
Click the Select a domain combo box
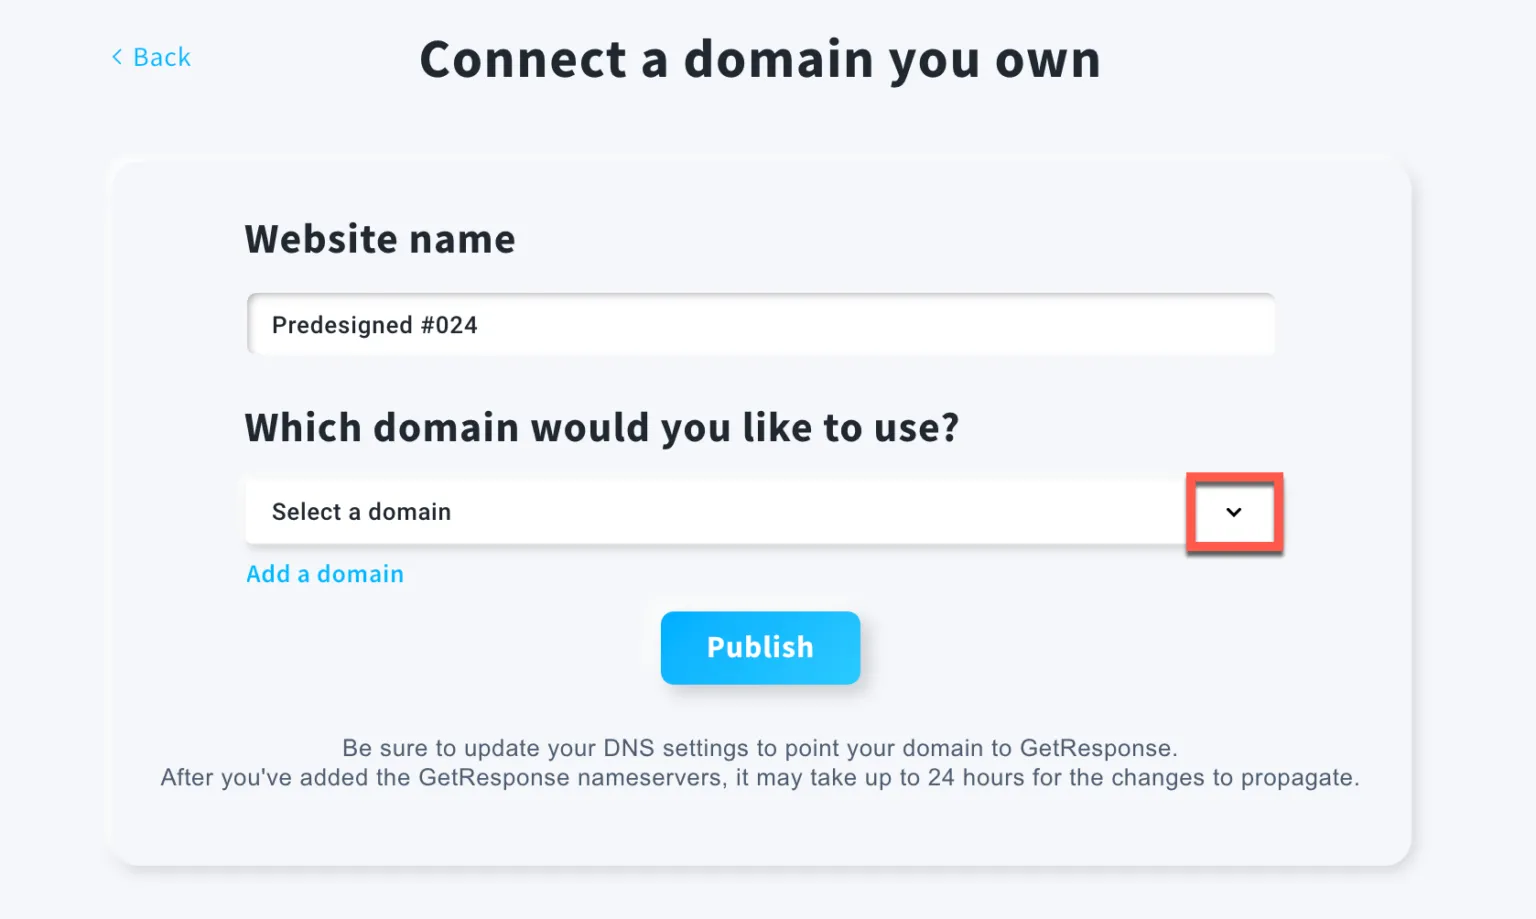coord(700,511)
